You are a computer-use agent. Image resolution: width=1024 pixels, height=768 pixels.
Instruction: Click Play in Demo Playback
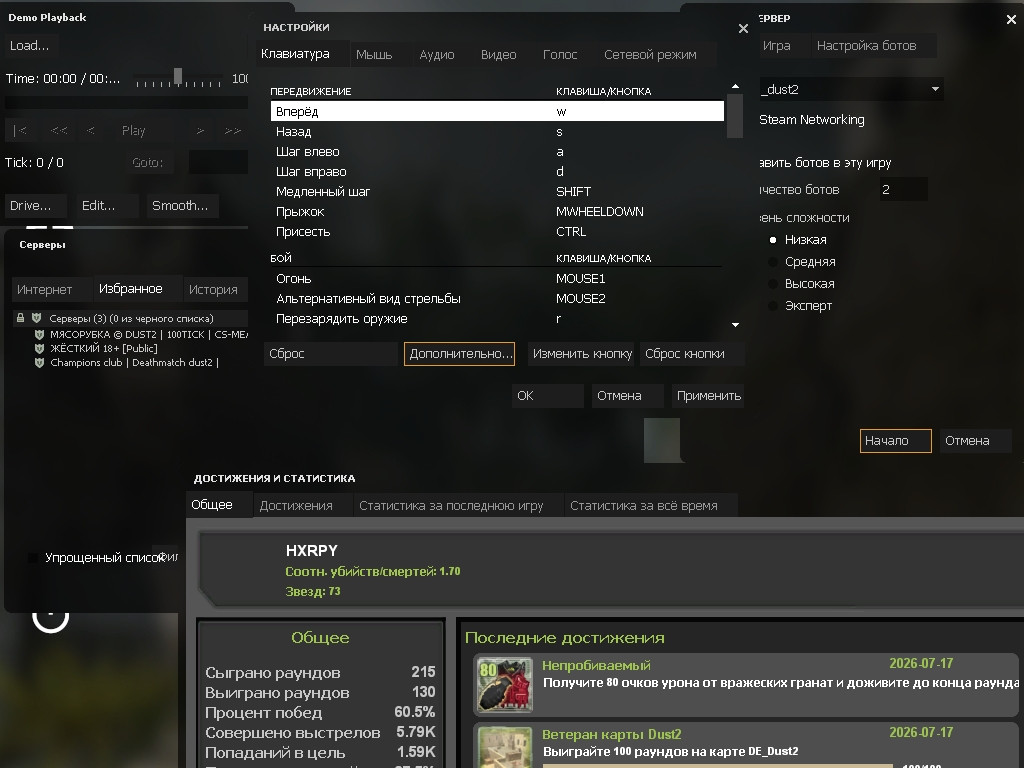coord(133,131)
